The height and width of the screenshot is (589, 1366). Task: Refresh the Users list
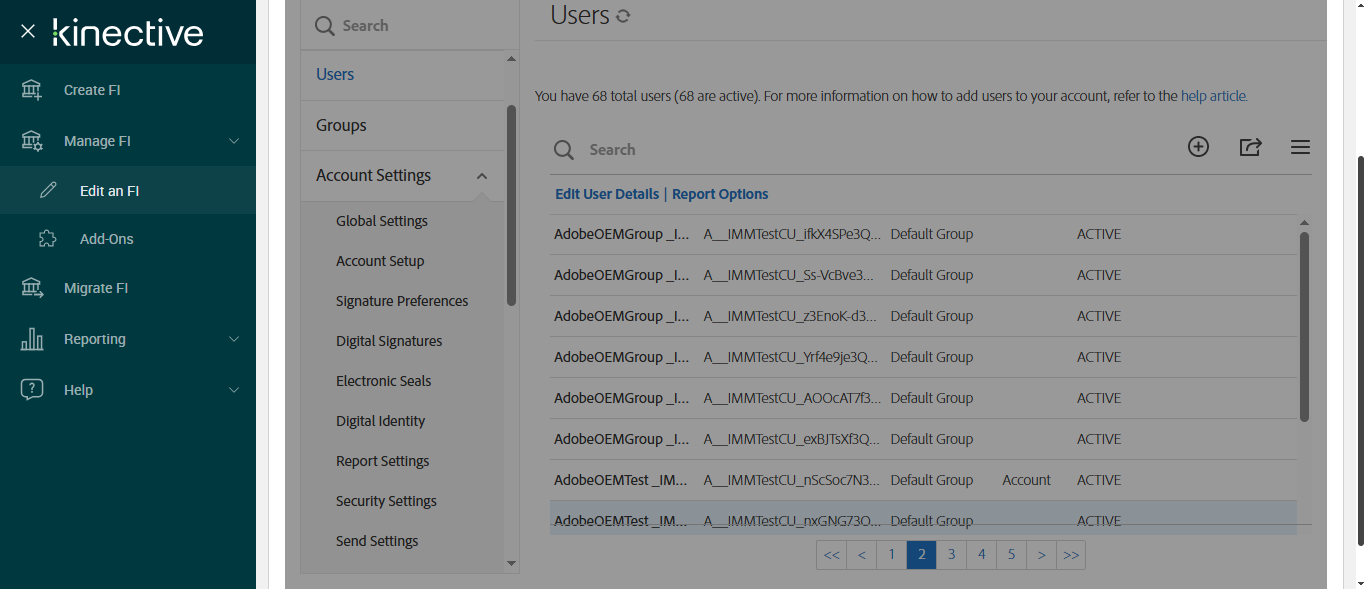tap(623, 16)
